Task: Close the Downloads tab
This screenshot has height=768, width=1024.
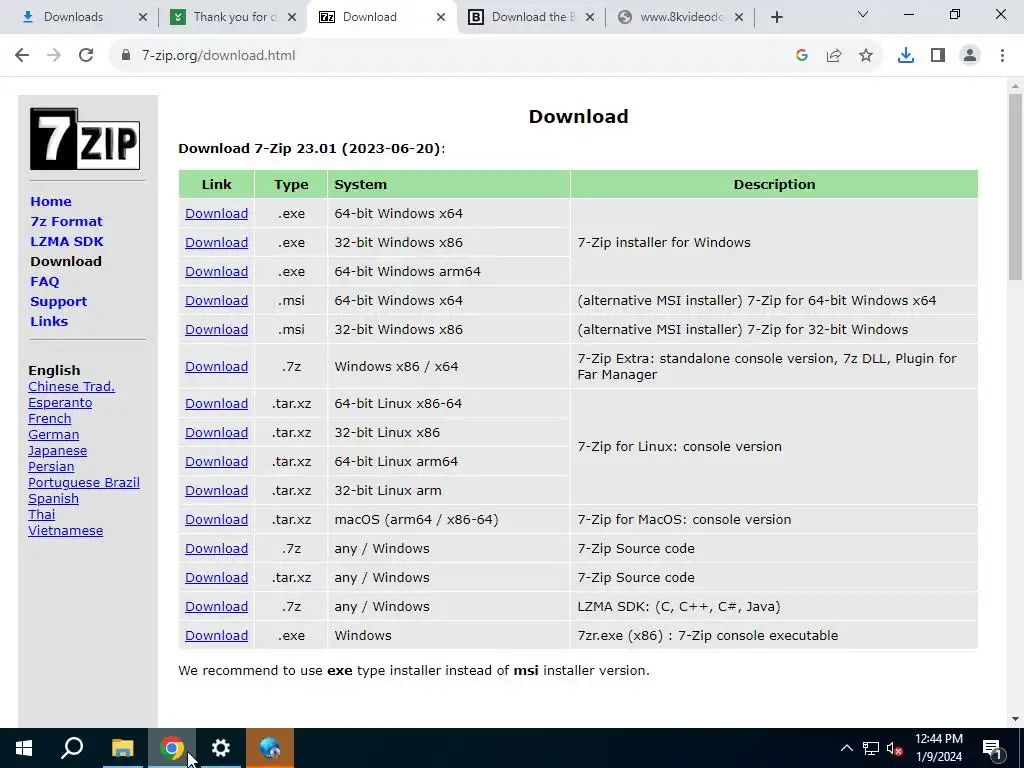Action: point(143,18)
